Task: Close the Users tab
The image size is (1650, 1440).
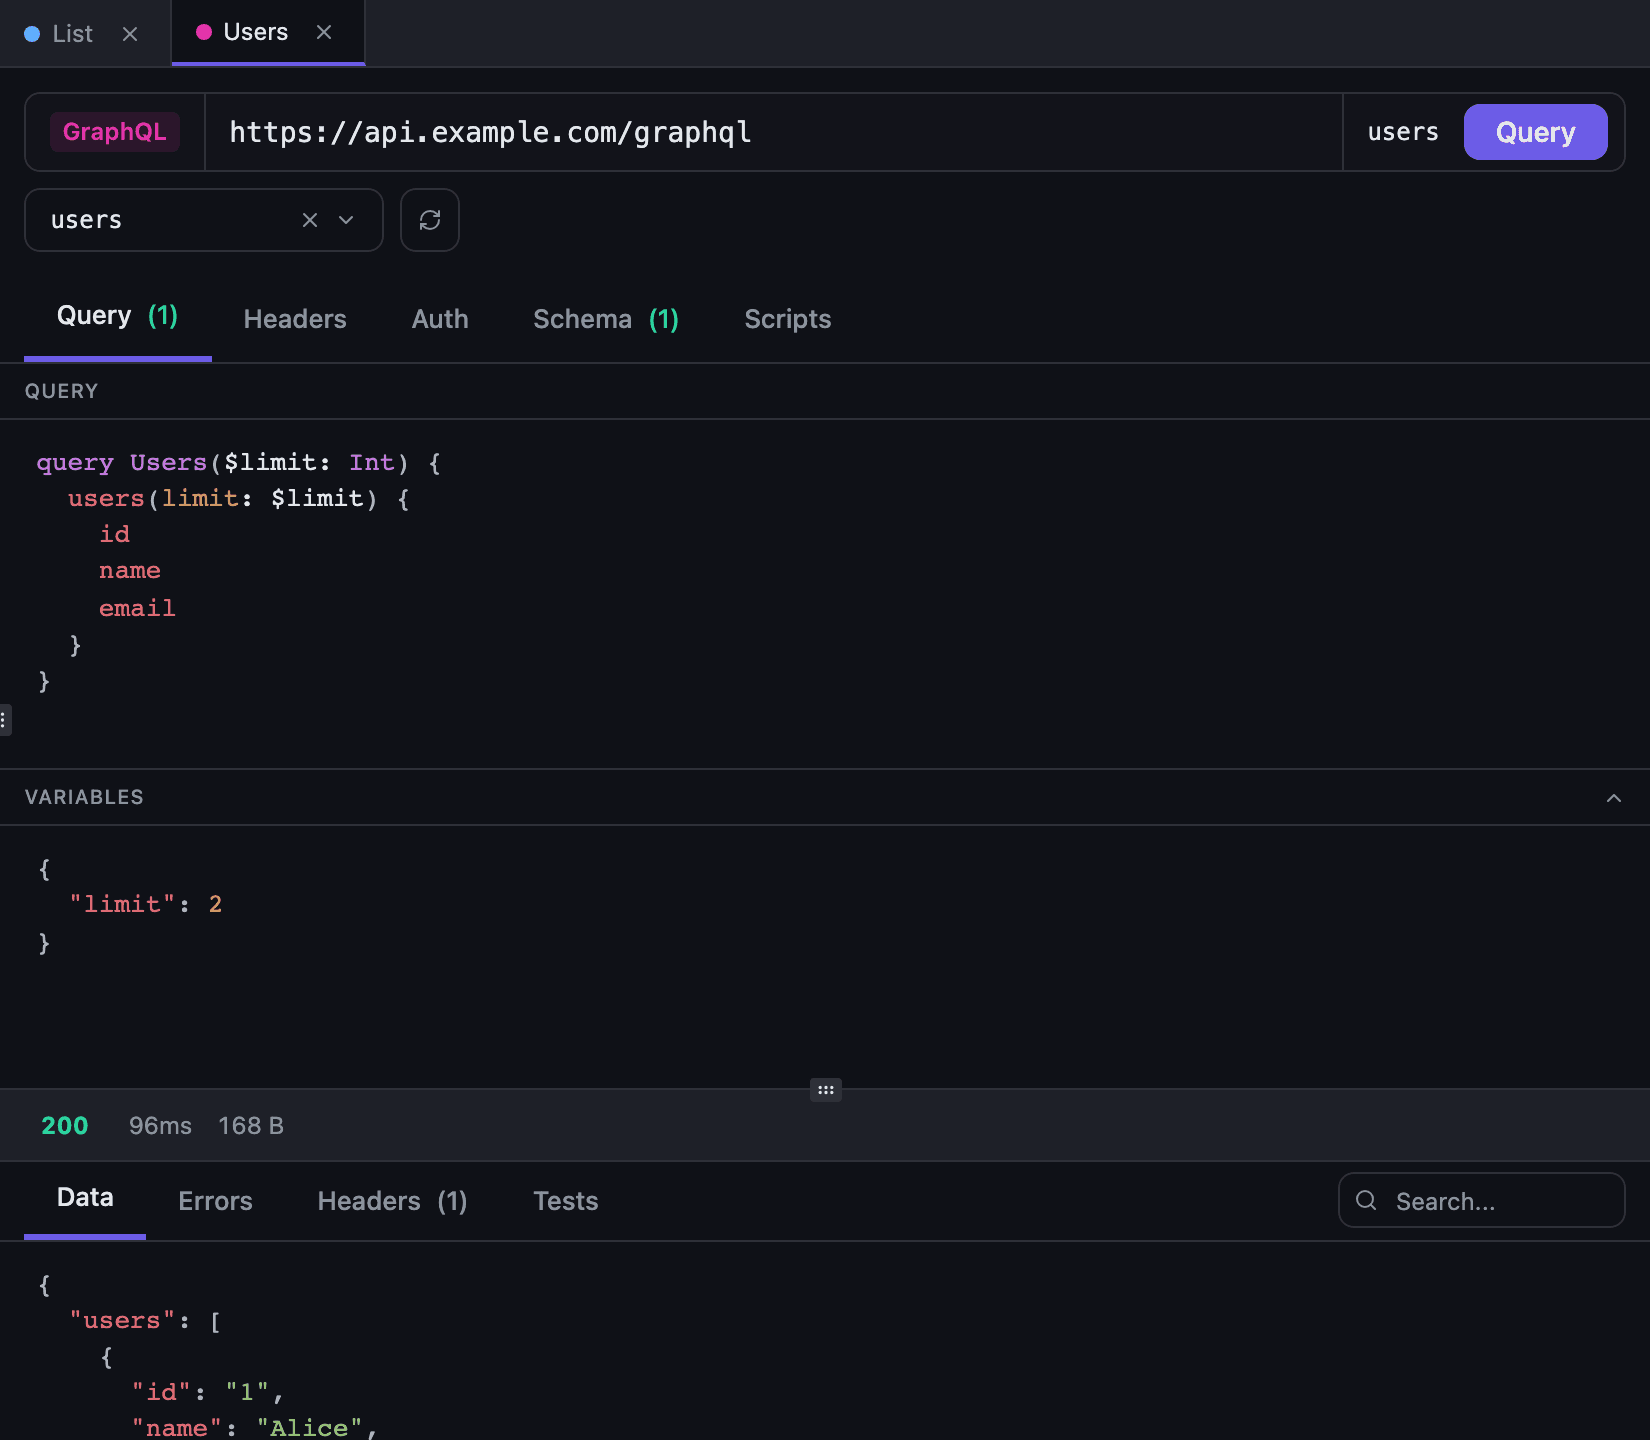Action: pos(324,32)
